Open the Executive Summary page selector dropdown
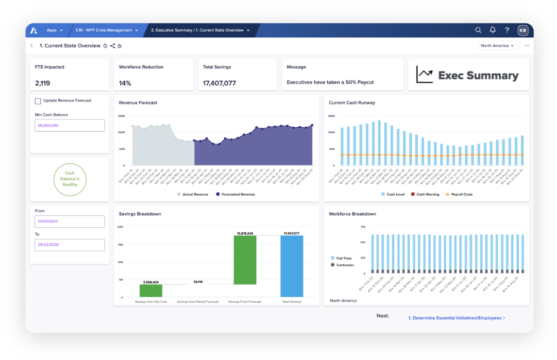Viewport: 557px width, 360px height. (200, 30)
